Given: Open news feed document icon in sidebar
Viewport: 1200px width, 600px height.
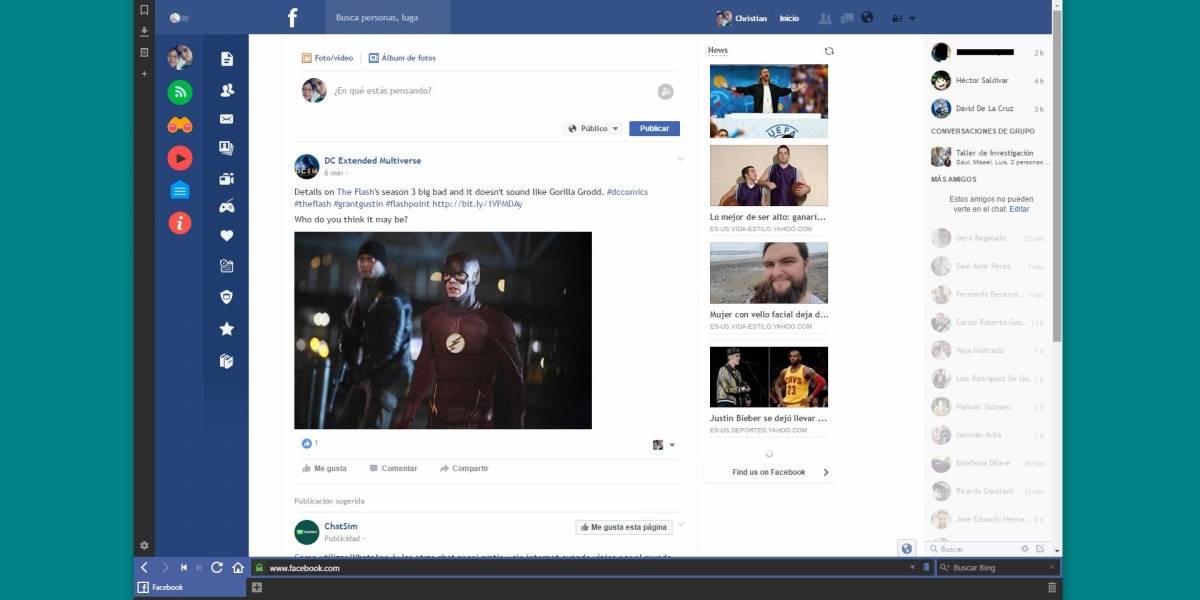Looking at the screenshot, I should point(227,59).
